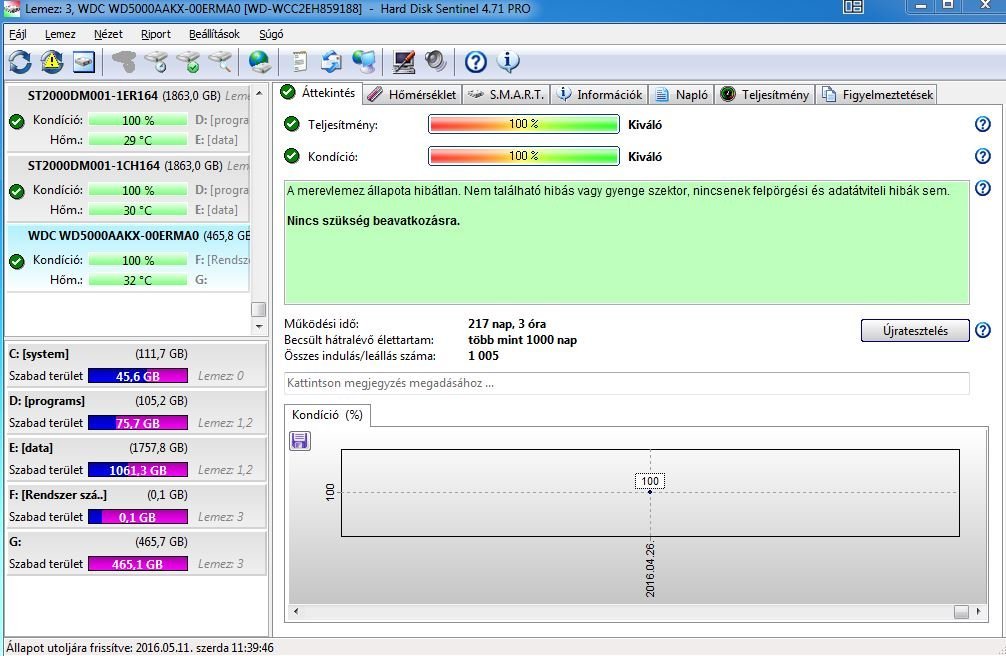This screenshot has height=656, width=1006.
Task: Click the layout icon in title bar
Action: tap(853, 7)
